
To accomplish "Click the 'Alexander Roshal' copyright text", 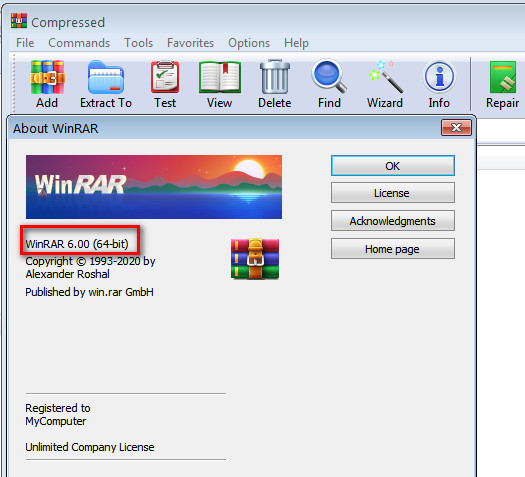I will tap(68, 274).
